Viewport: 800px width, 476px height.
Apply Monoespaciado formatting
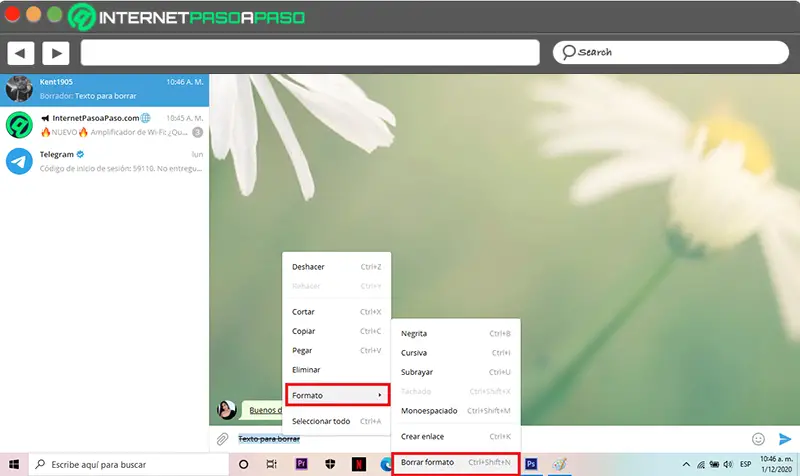(x=456, y=411)
